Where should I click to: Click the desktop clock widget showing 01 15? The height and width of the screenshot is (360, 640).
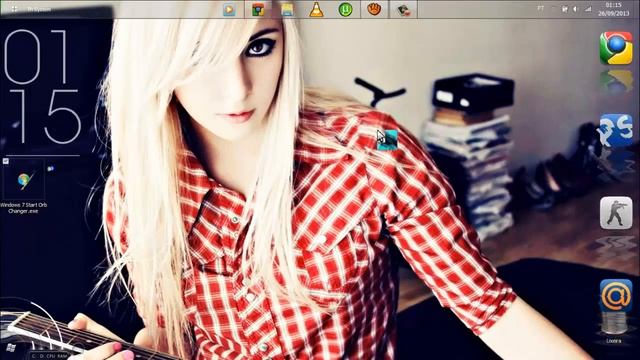[x=43, y=87]
